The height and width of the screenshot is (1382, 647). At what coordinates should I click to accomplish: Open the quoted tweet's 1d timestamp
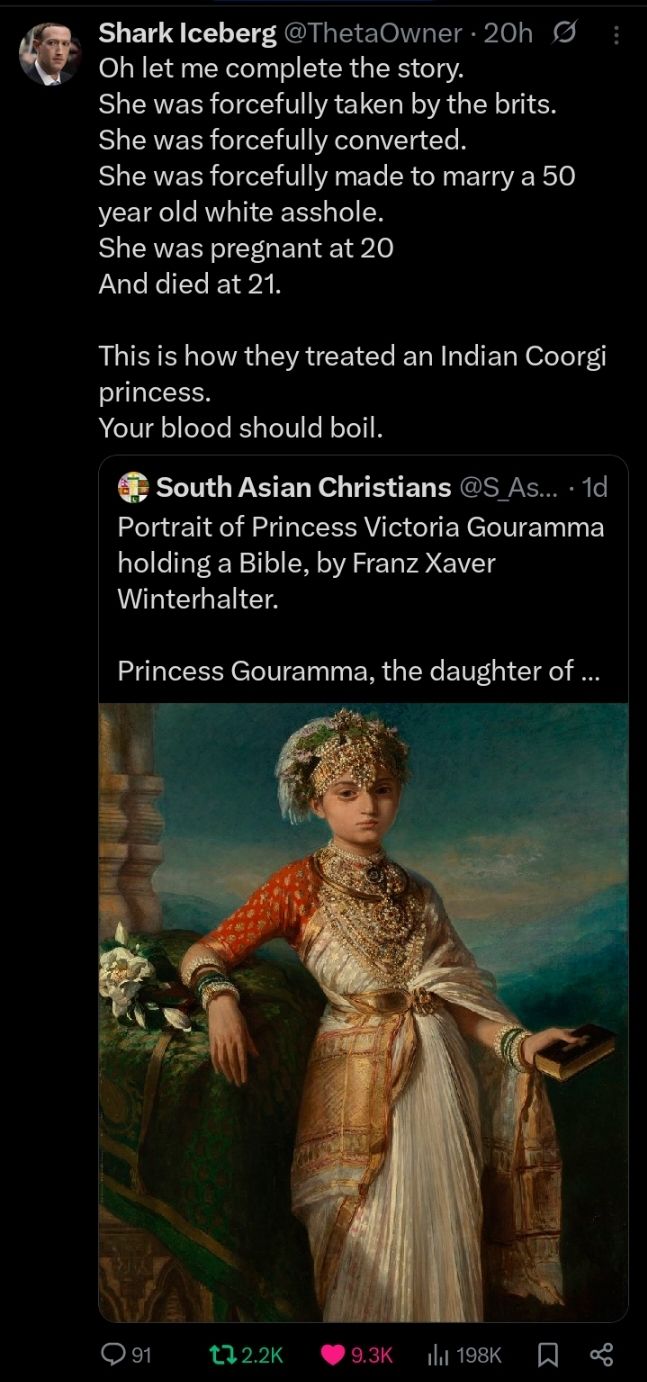pos(594,487)
